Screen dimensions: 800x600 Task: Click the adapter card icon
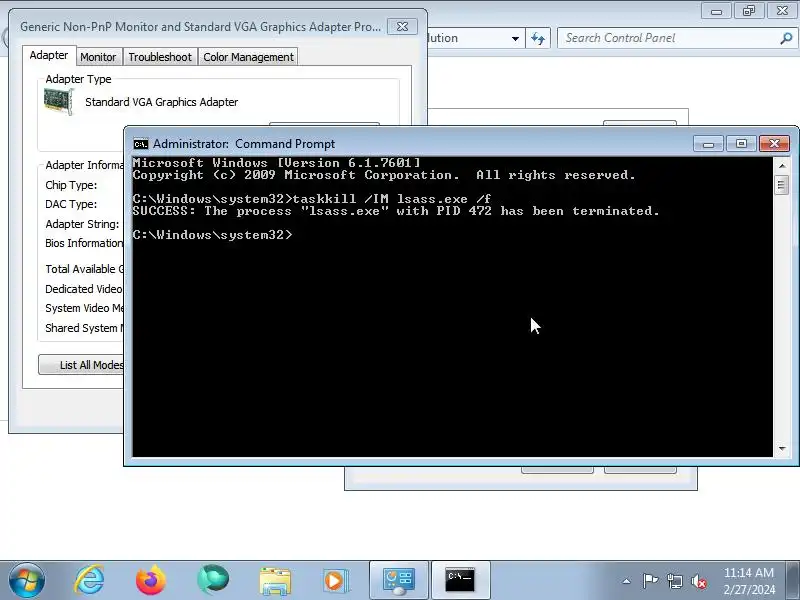(59, 101)
